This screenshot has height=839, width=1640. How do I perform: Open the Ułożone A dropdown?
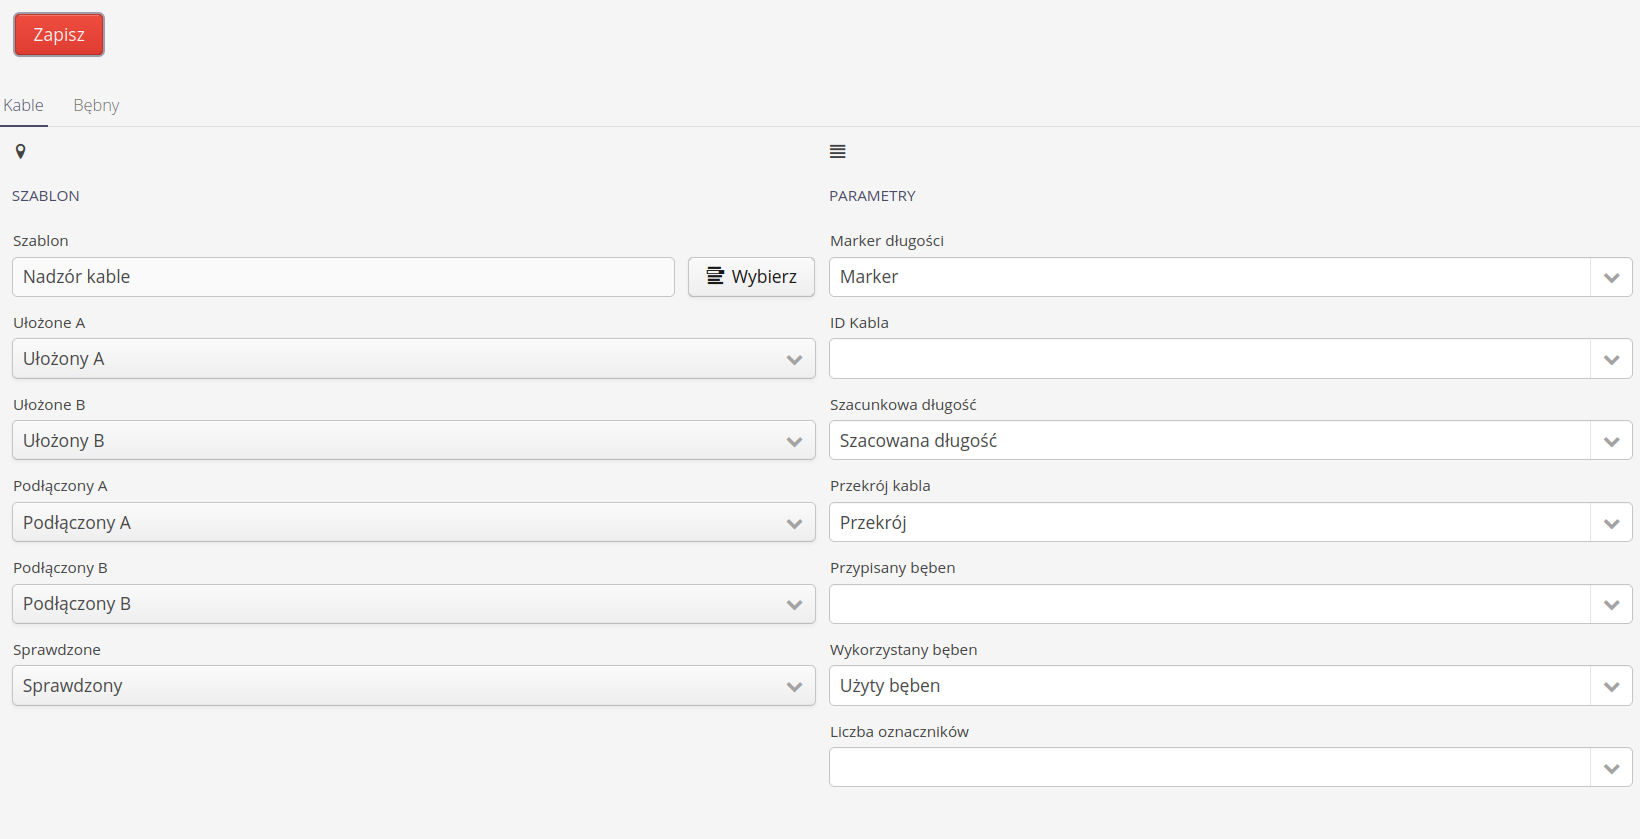413,359
